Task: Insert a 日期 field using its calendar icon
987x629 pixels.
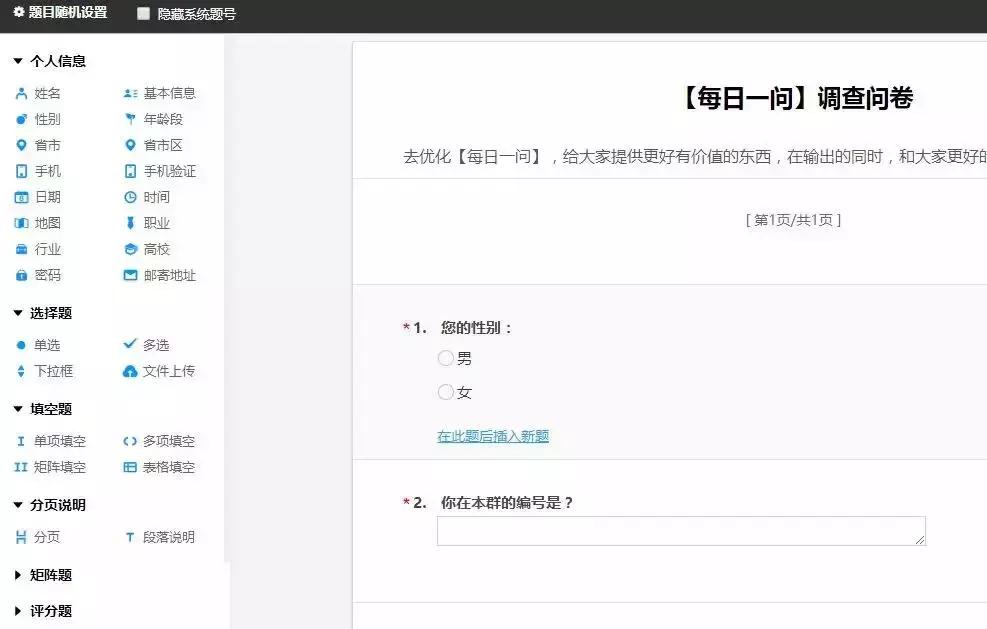Action: (20, 197)
